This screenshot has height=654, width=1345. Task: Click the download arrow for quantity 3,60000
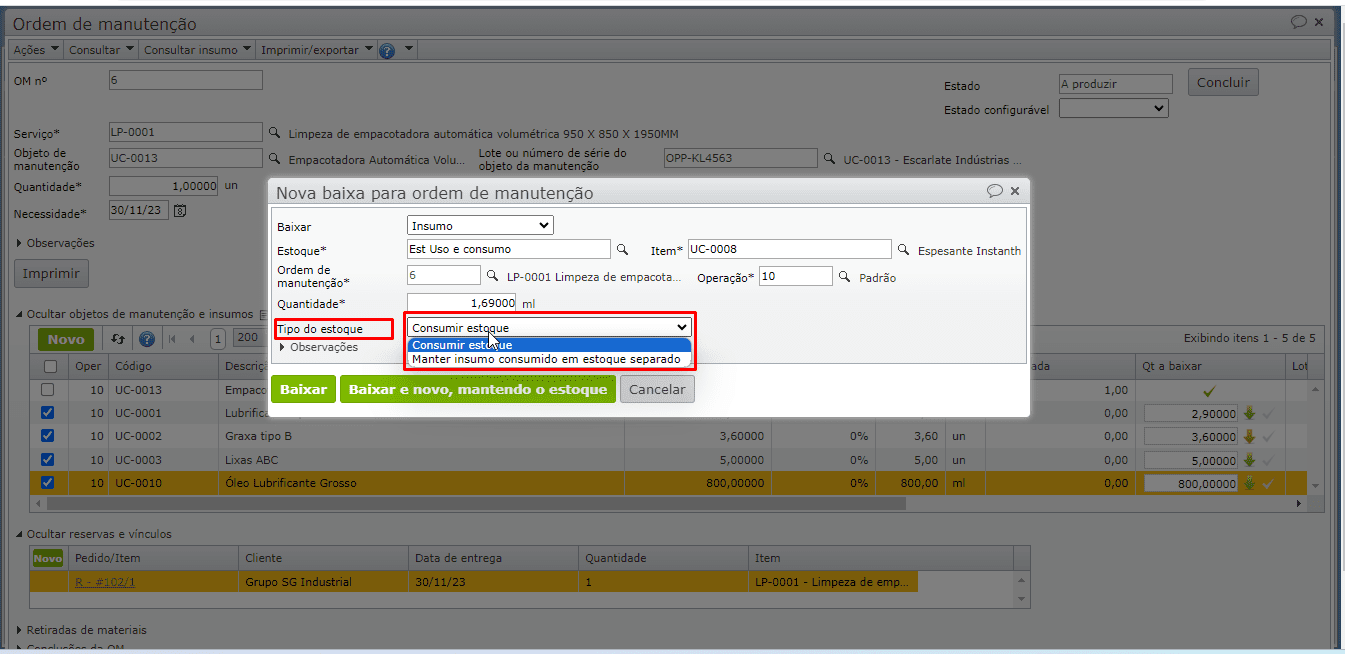click(1249, 436)
